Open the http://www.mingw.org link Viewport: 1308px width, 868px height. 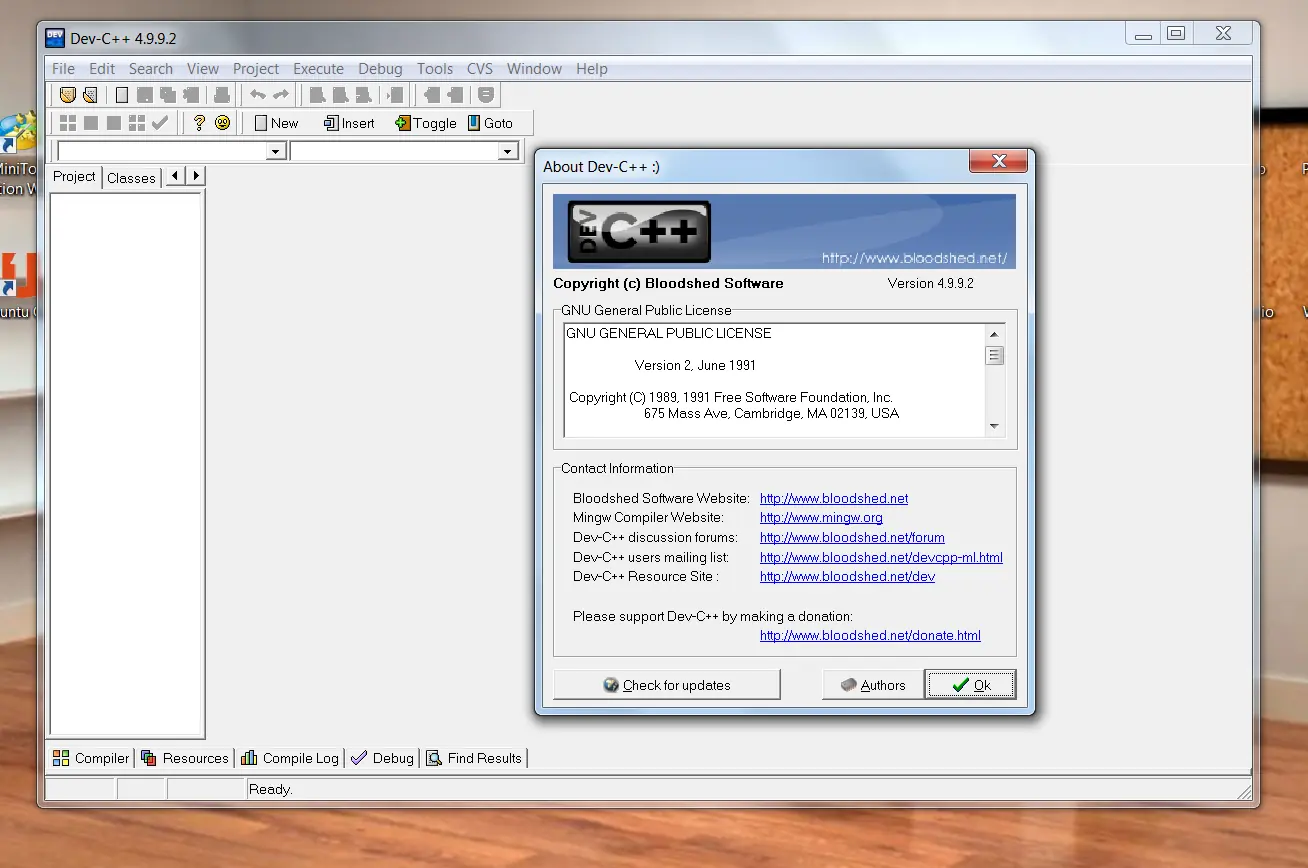pyautogui.click(x=821, y=518)
